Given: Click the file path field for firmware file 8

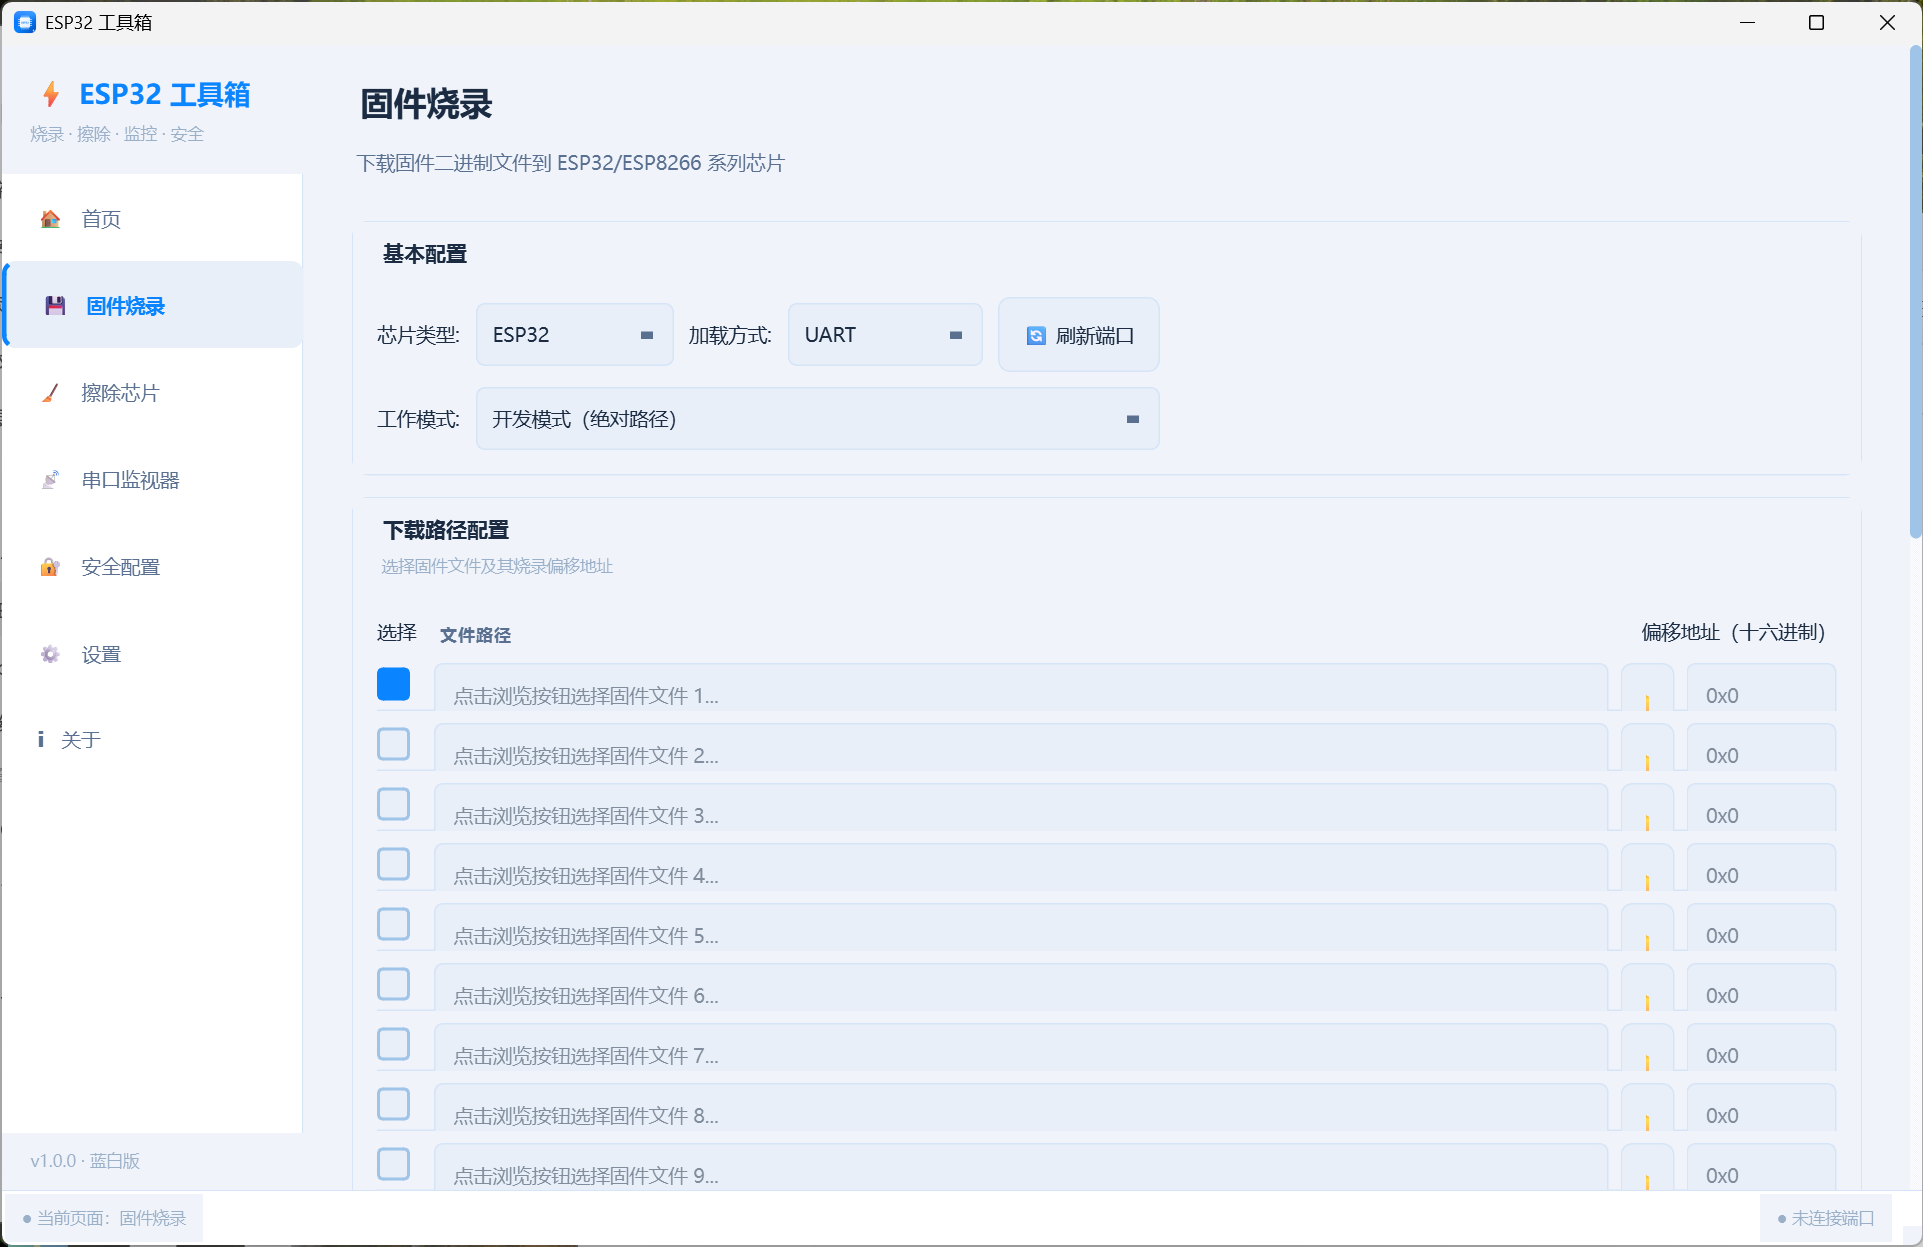Looking at the screenshot, I should pos(1021,1108).
